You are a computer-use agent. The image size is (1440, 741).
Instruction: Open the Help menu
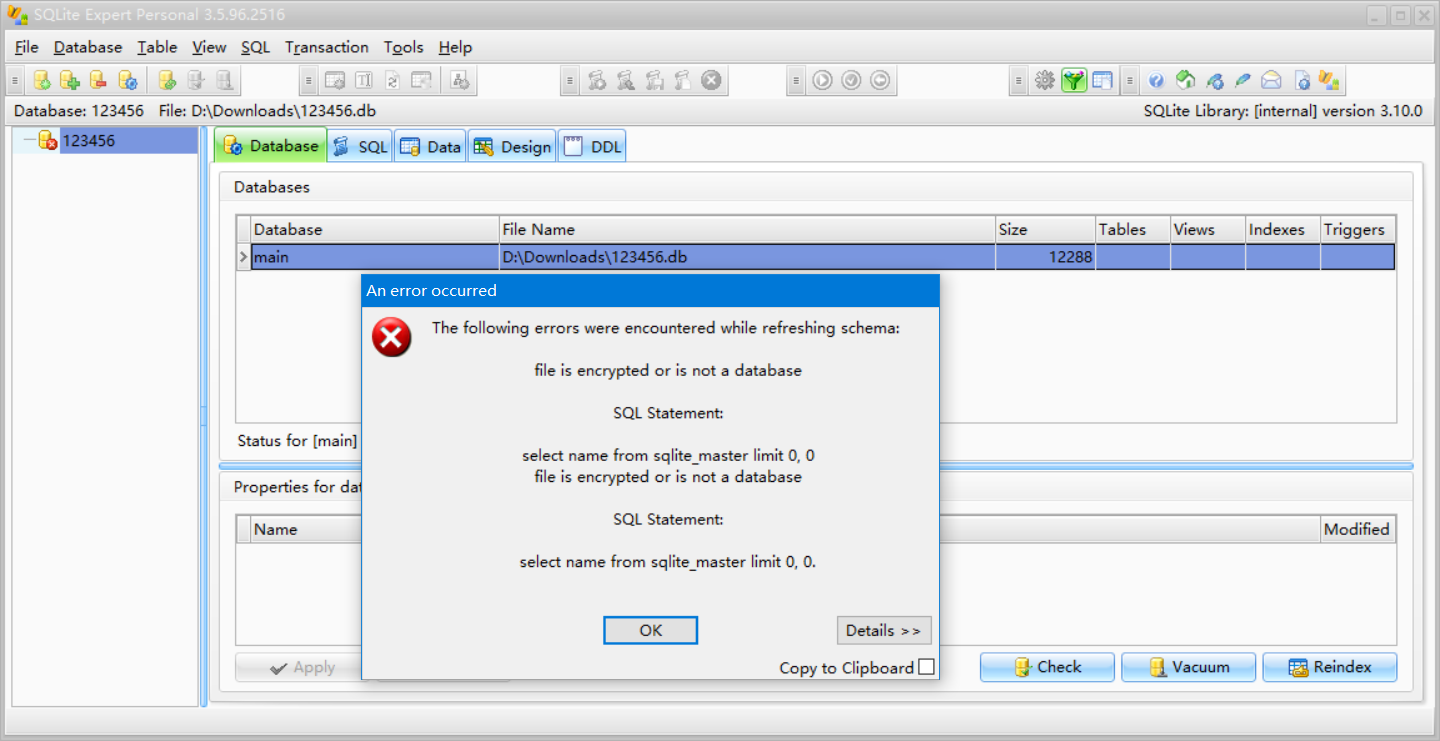click(x=455, y=47)
